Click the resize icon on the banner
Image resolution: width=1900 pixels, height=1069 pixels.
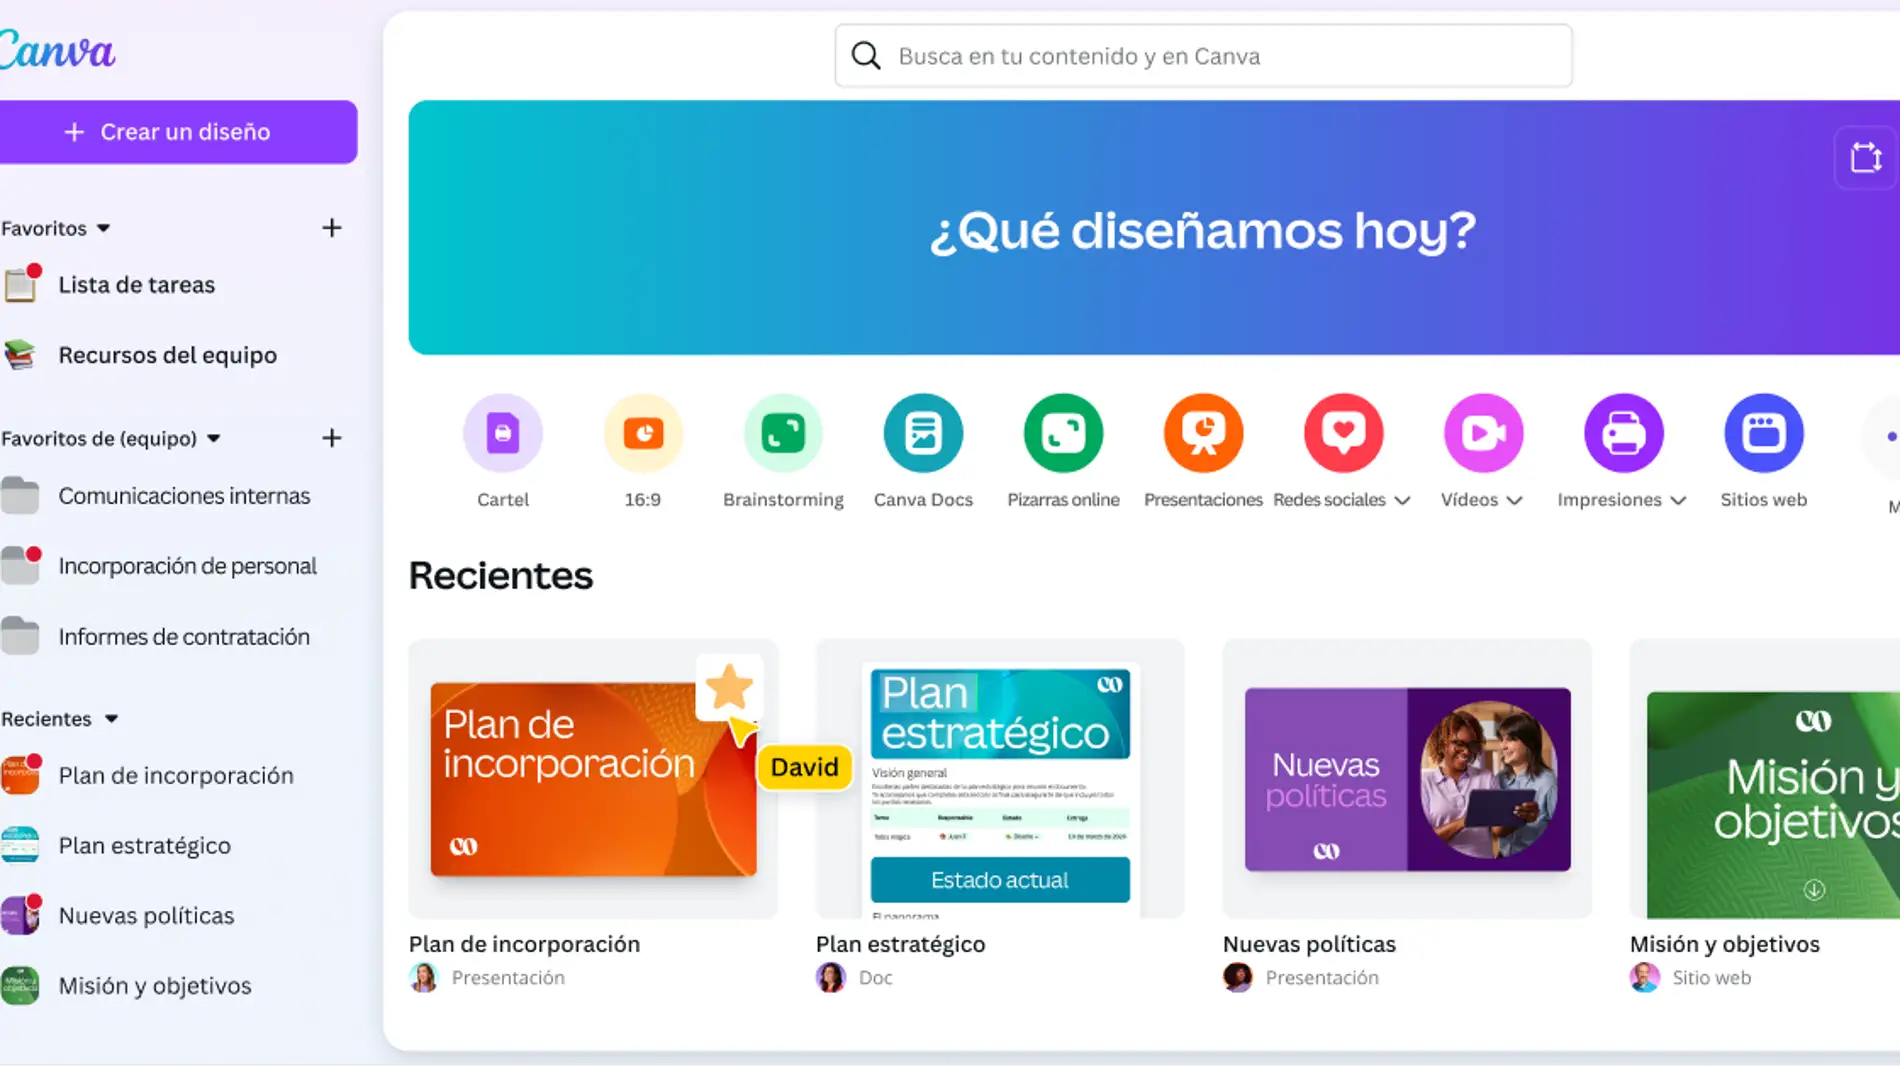coord(1864,157)
